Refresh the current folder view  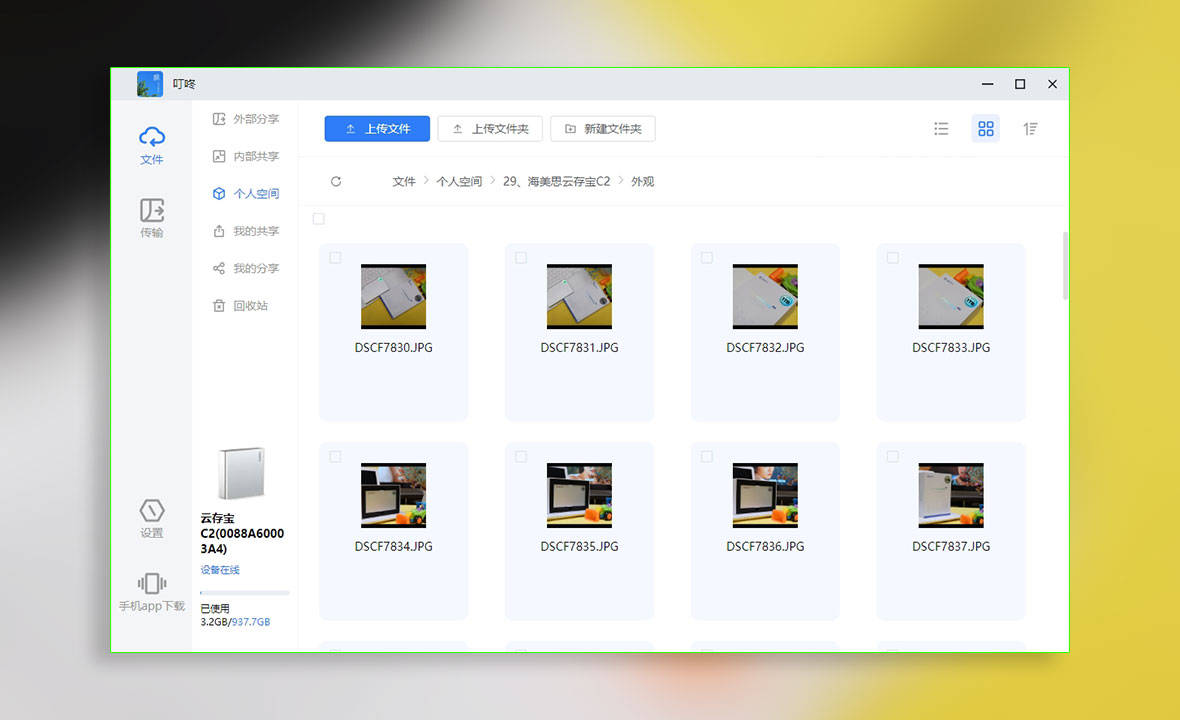(336, 181)
